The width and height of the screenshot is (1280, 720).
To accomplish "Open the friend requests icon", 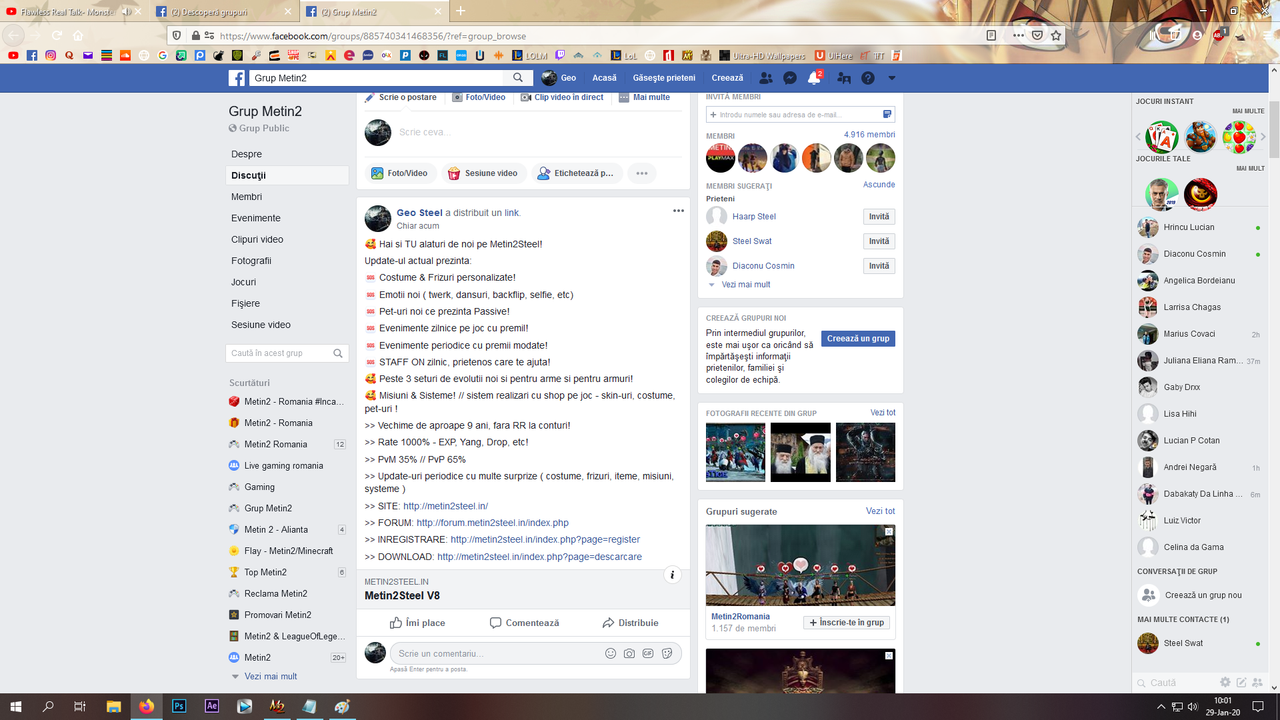I will 766,78.
